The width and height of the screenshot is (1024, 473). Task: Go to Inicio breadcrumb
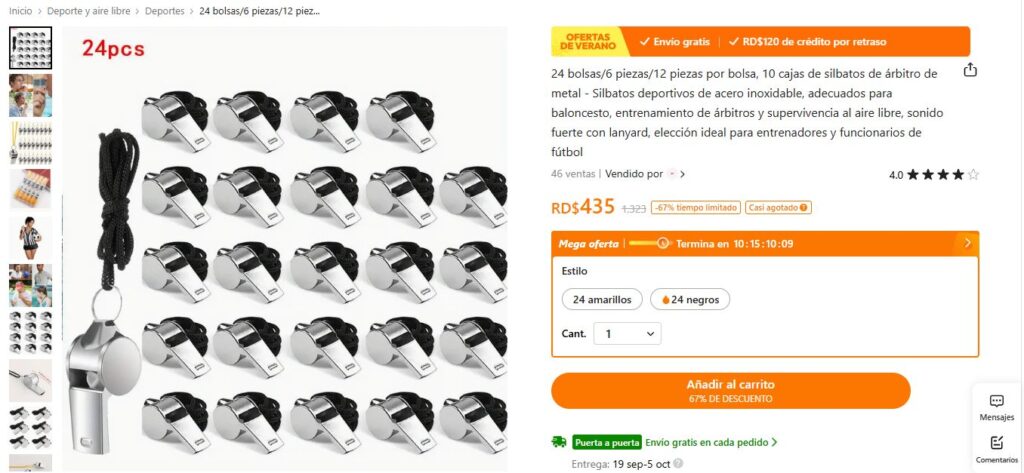[20, 11]
